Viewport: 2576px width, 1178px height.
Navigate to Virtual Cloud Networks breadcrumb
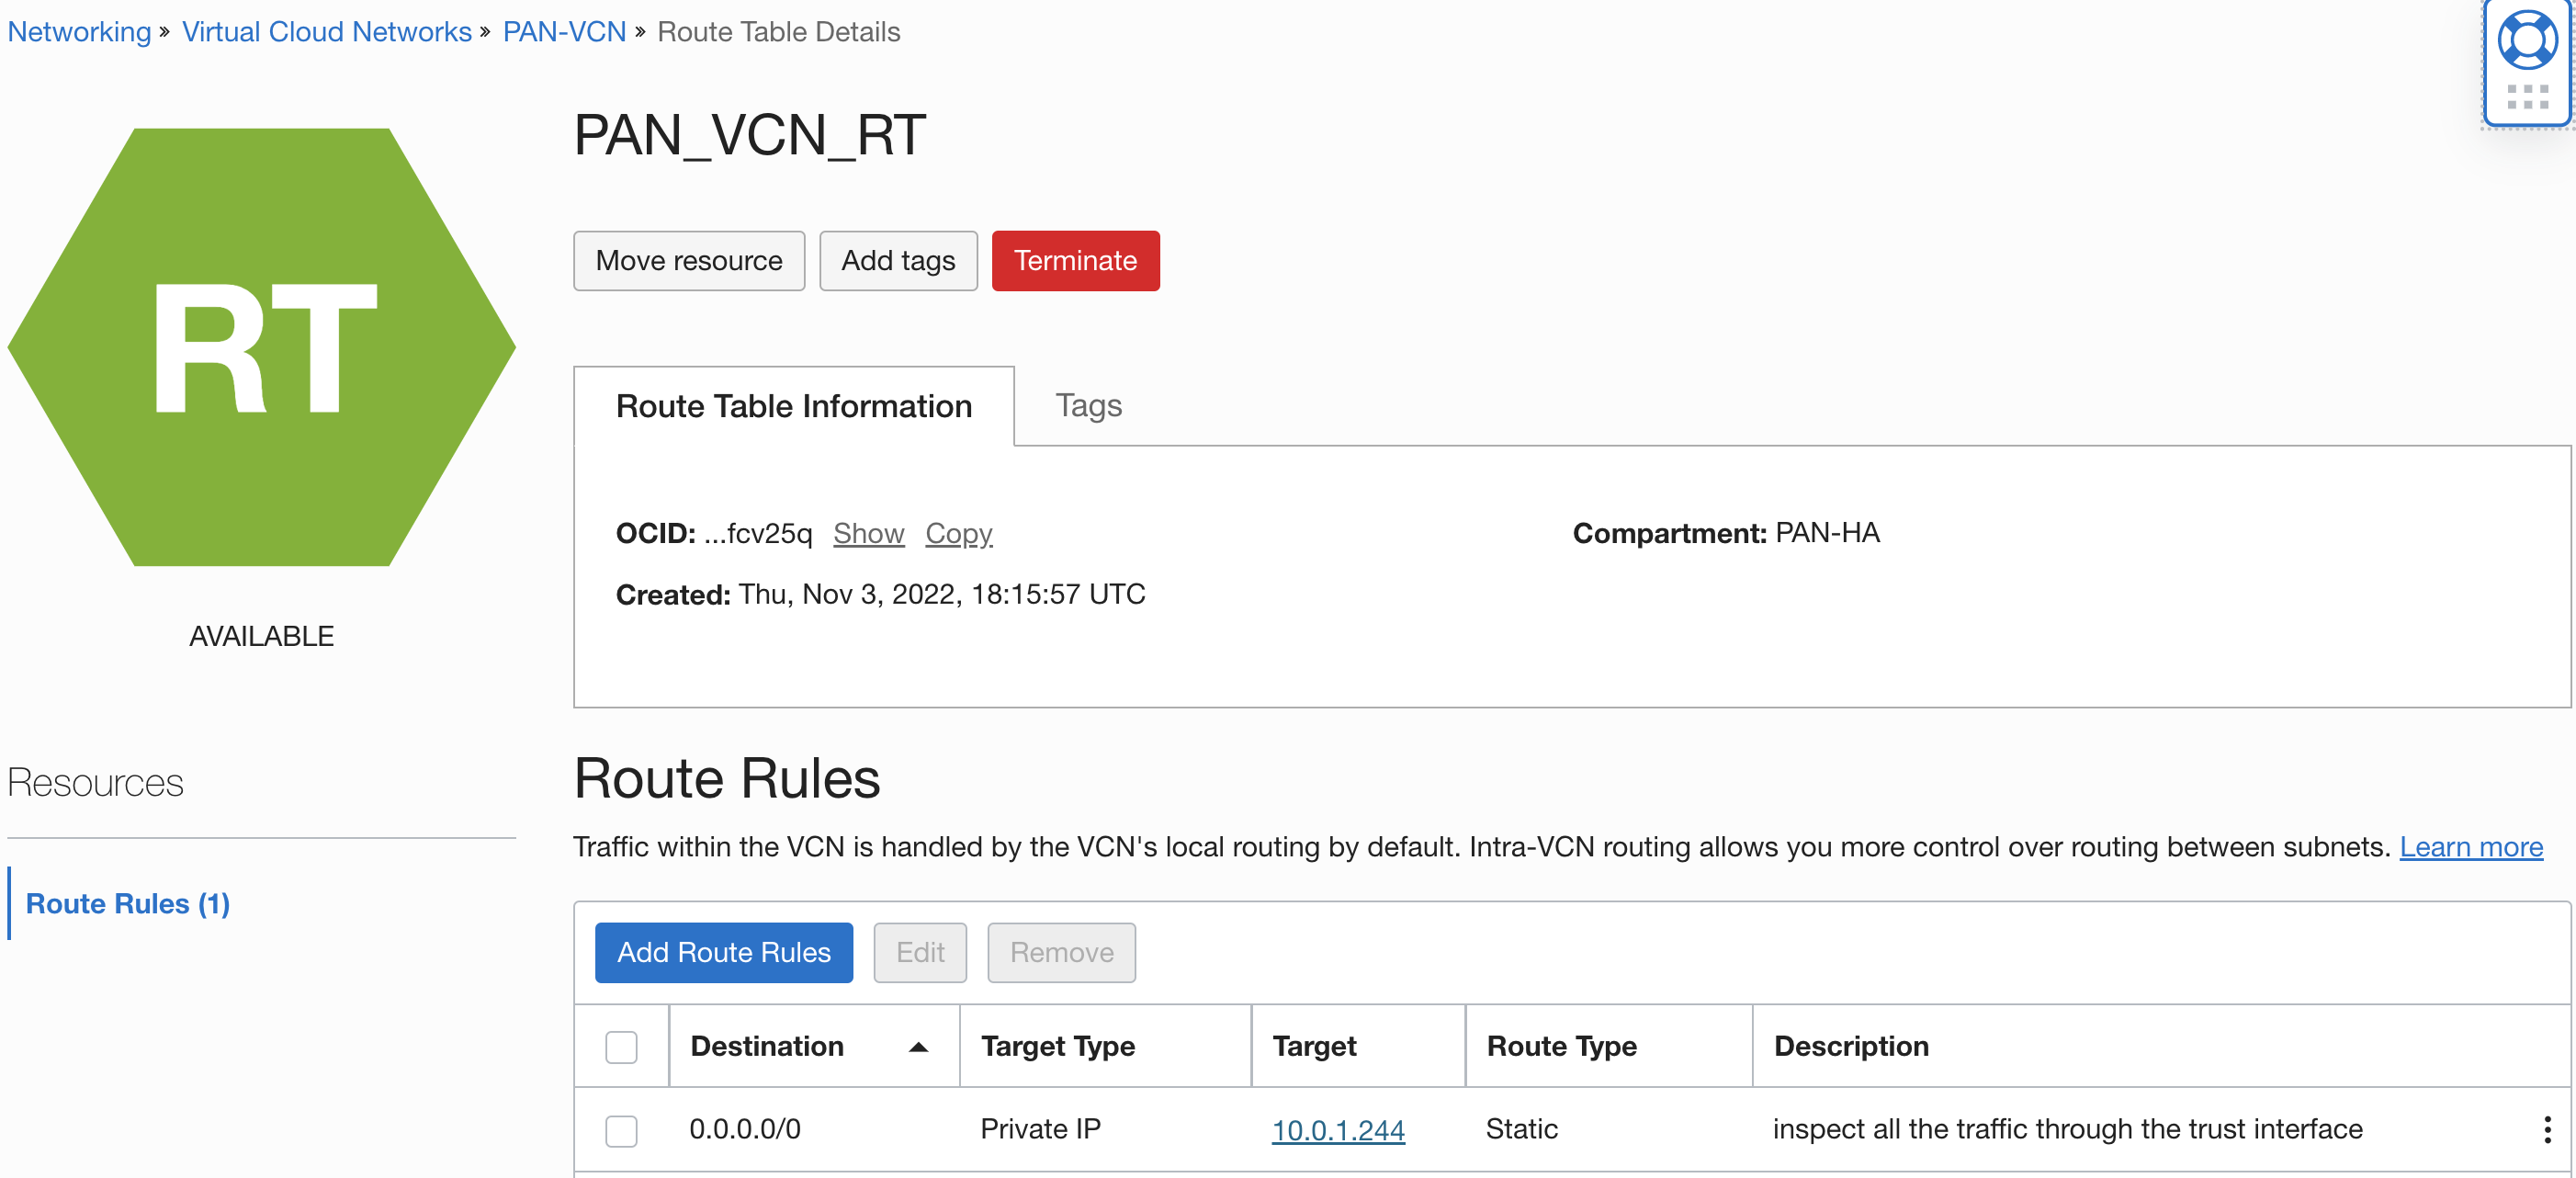pyautogui.click(x=326, y=31)
